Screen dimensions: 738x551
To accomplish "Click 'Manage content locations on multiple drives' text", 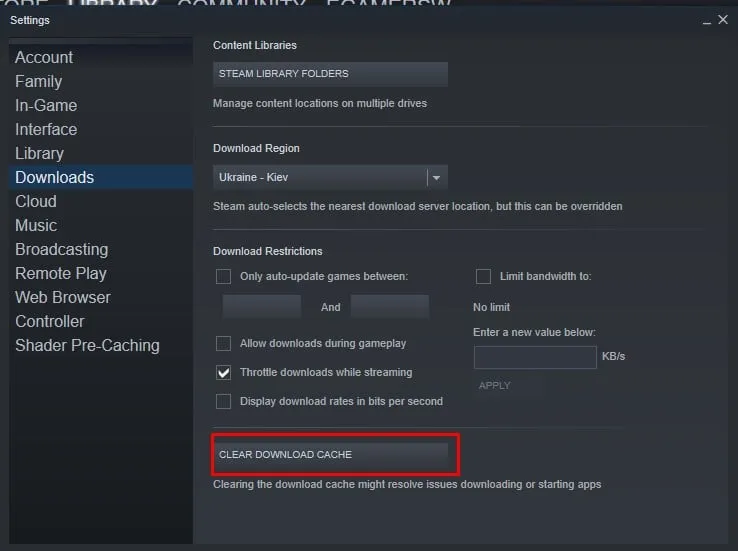I will [320, 104].
